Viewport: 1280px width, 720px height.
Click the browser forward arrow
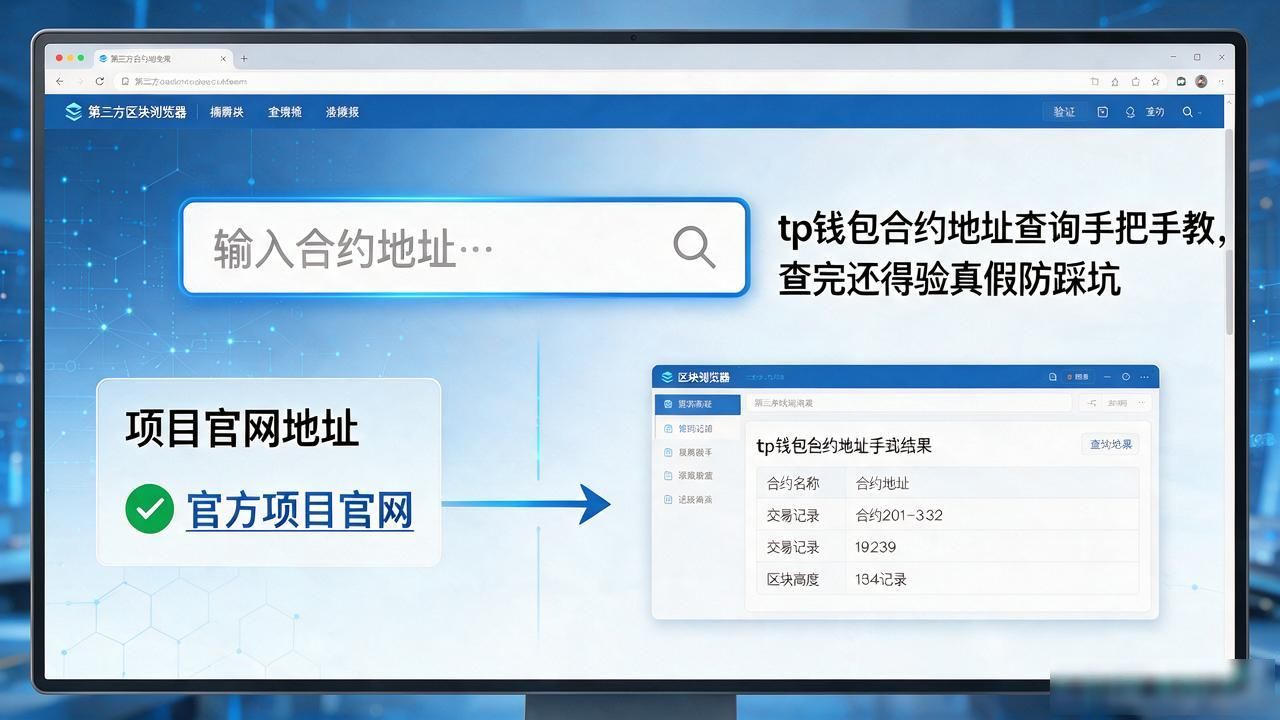tap(79, 81)
